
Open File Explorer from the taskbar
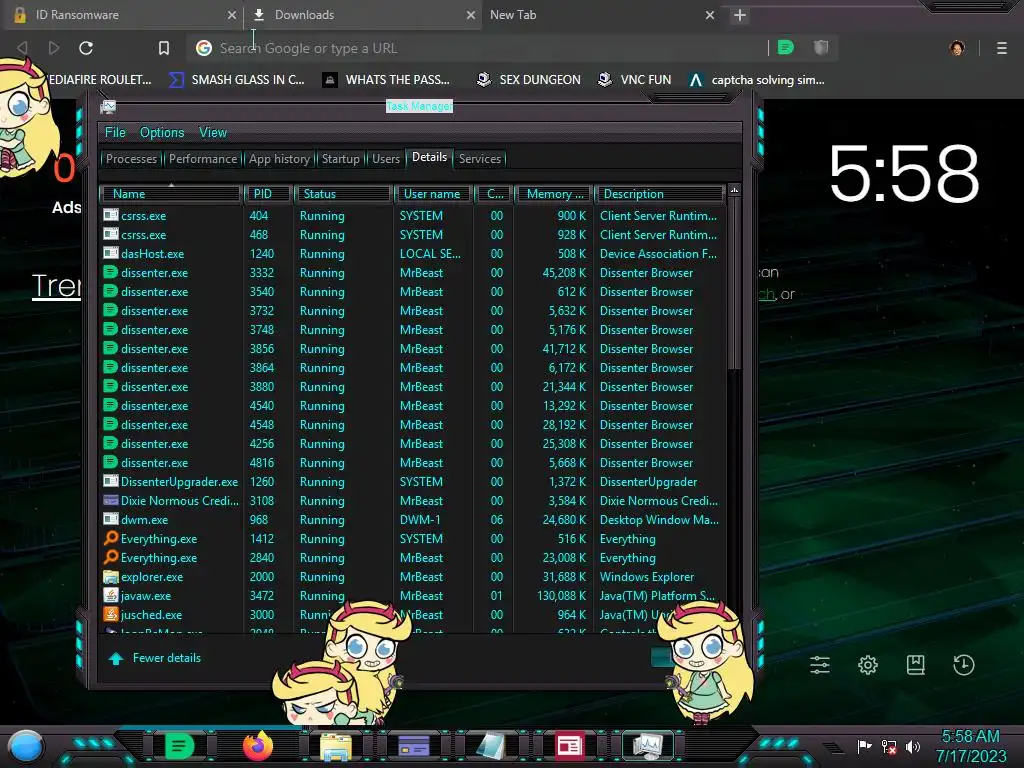click(336, 746)
